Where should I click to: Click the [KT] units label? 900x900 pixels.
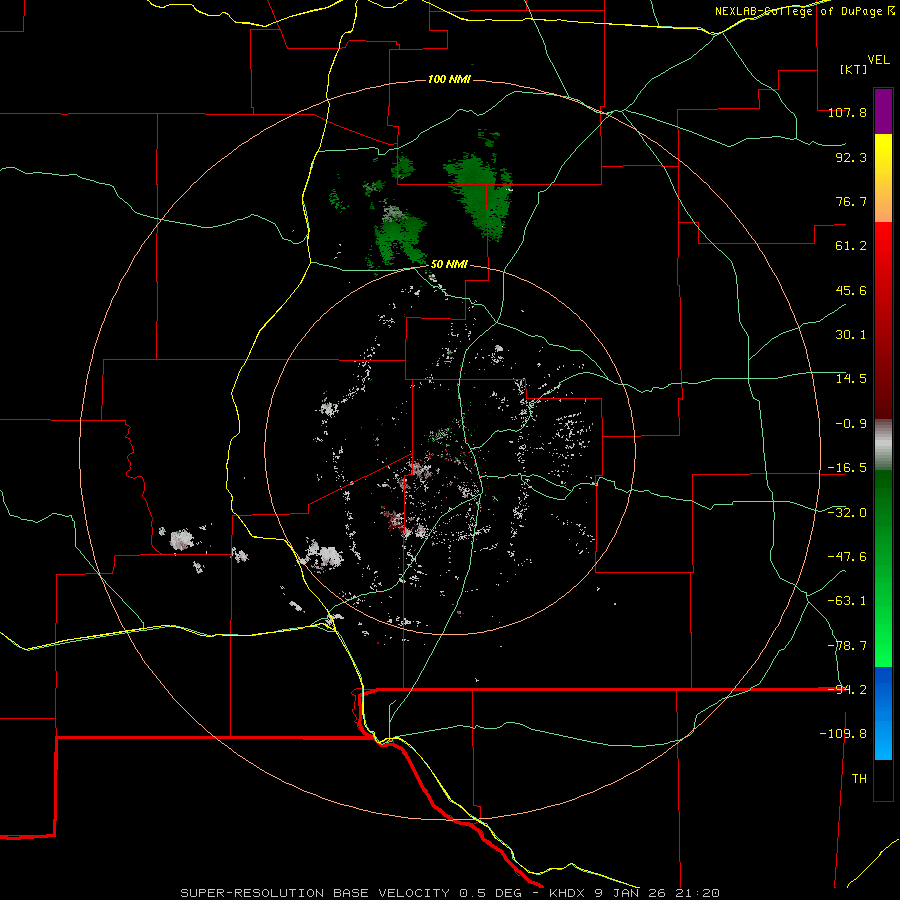pos(854,69)
